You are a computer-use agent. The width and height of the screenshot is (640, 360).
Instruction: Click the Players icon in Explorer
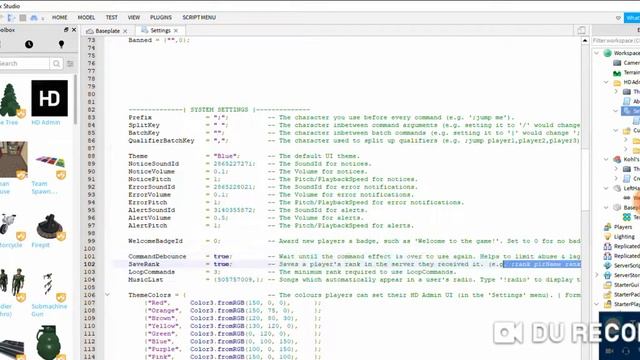point(607,227)
